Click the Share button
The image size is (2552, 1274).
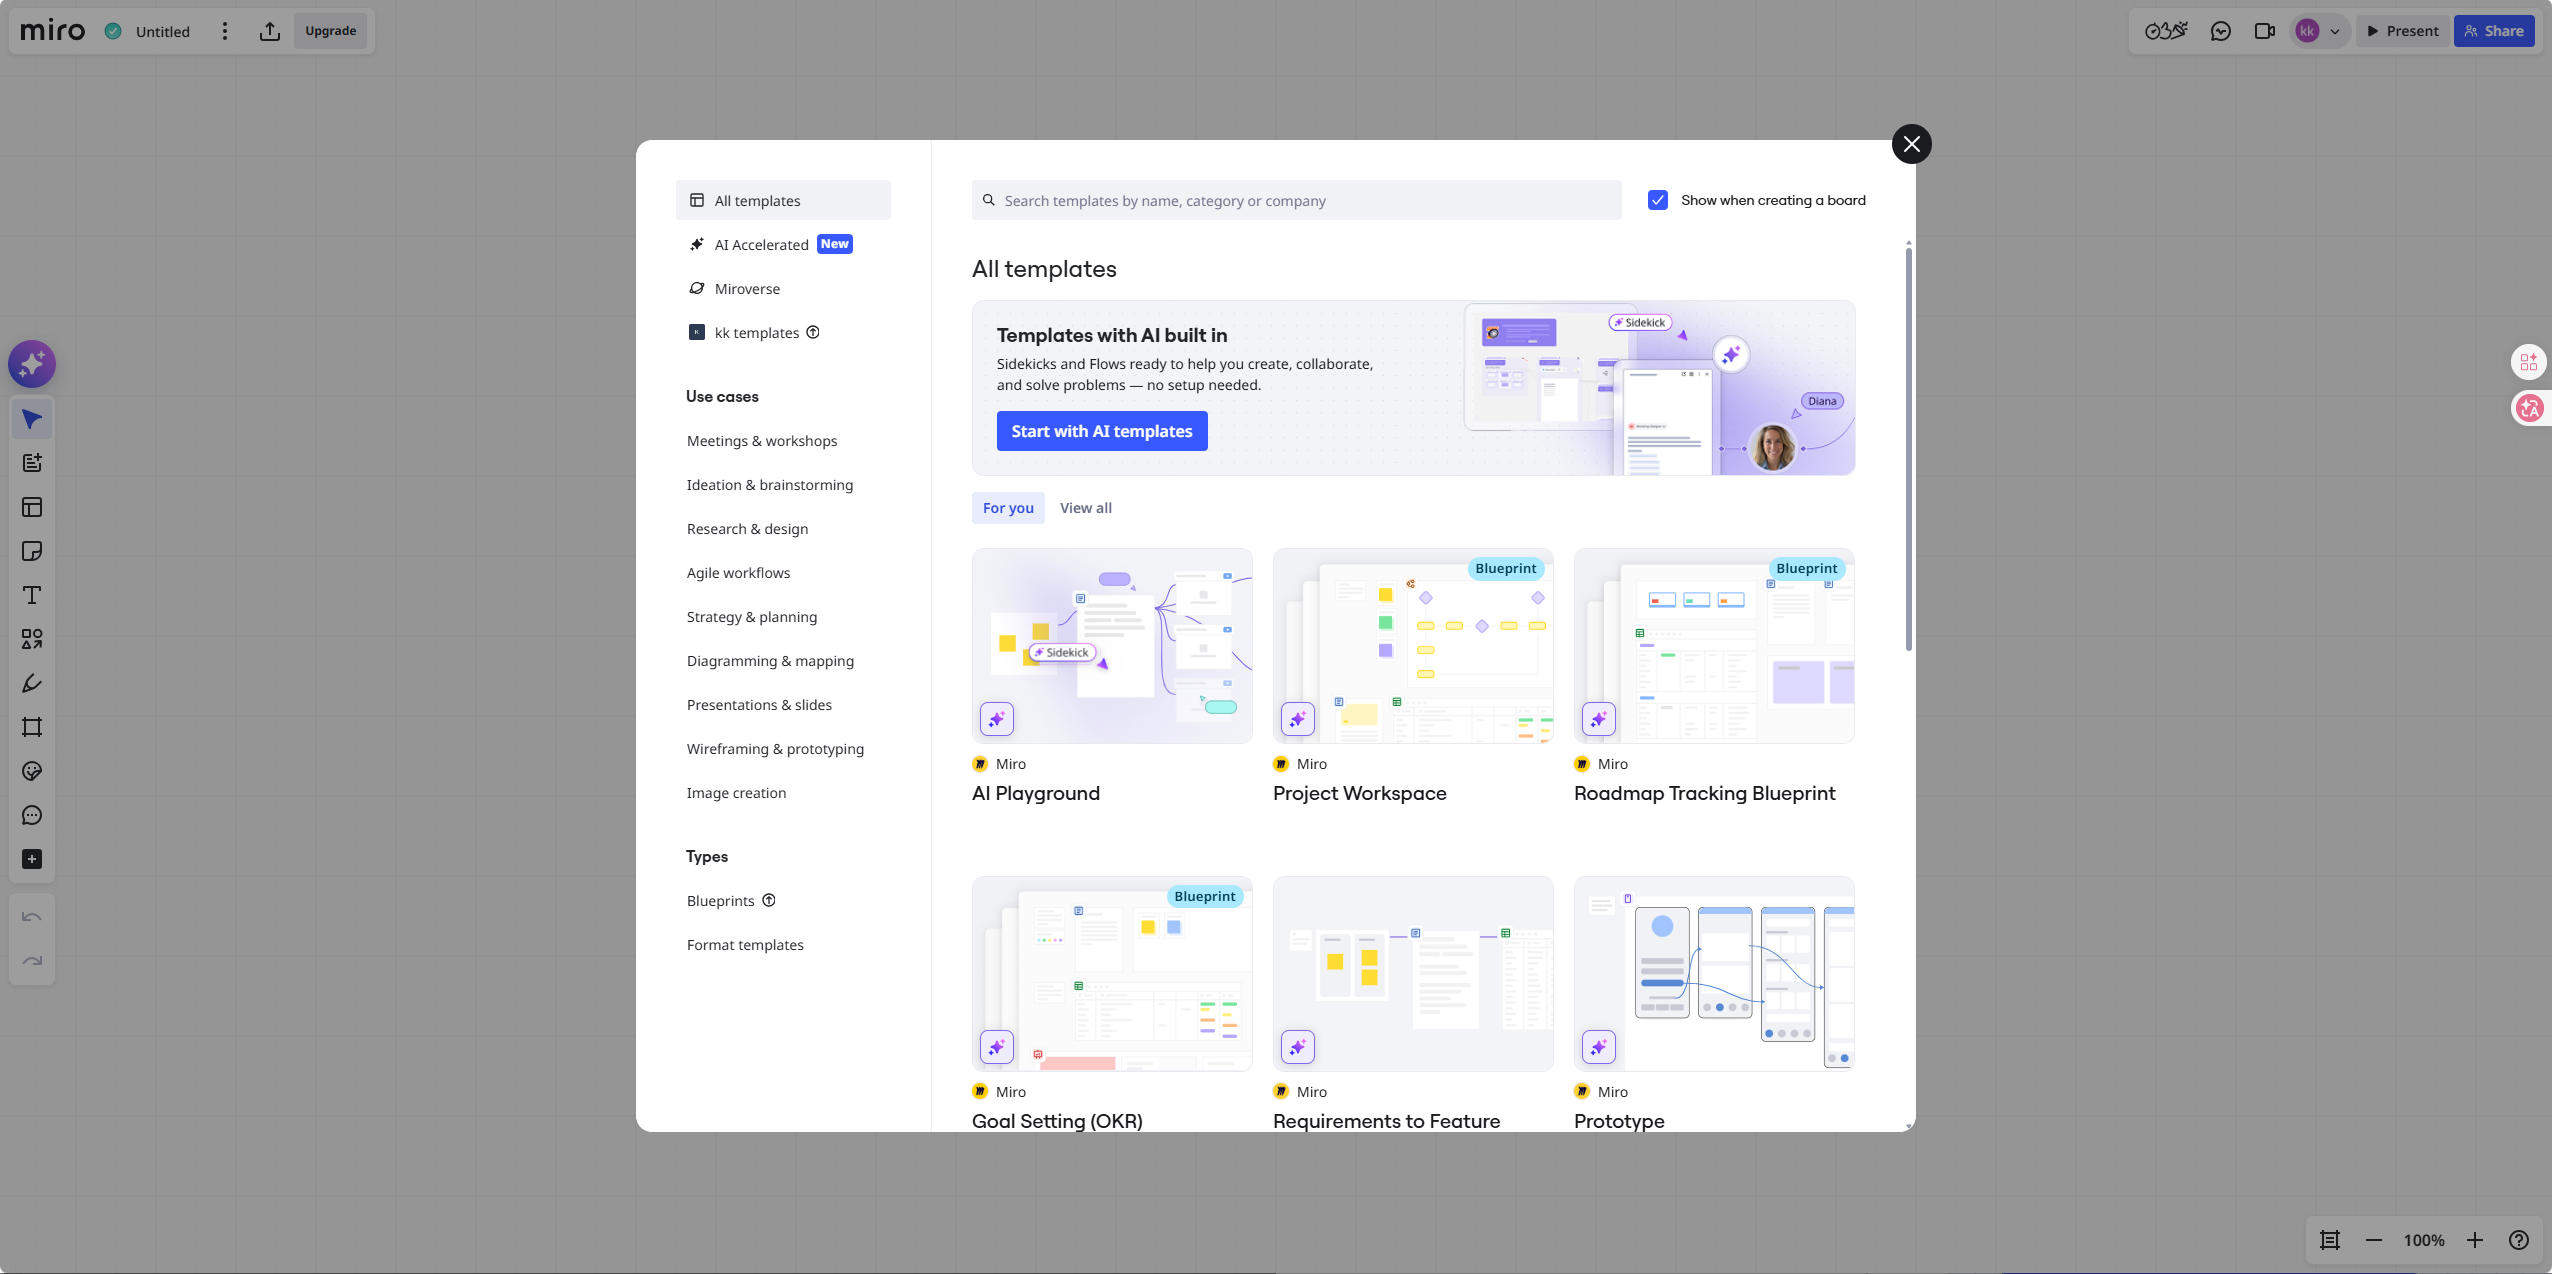tap(2494, 31)
